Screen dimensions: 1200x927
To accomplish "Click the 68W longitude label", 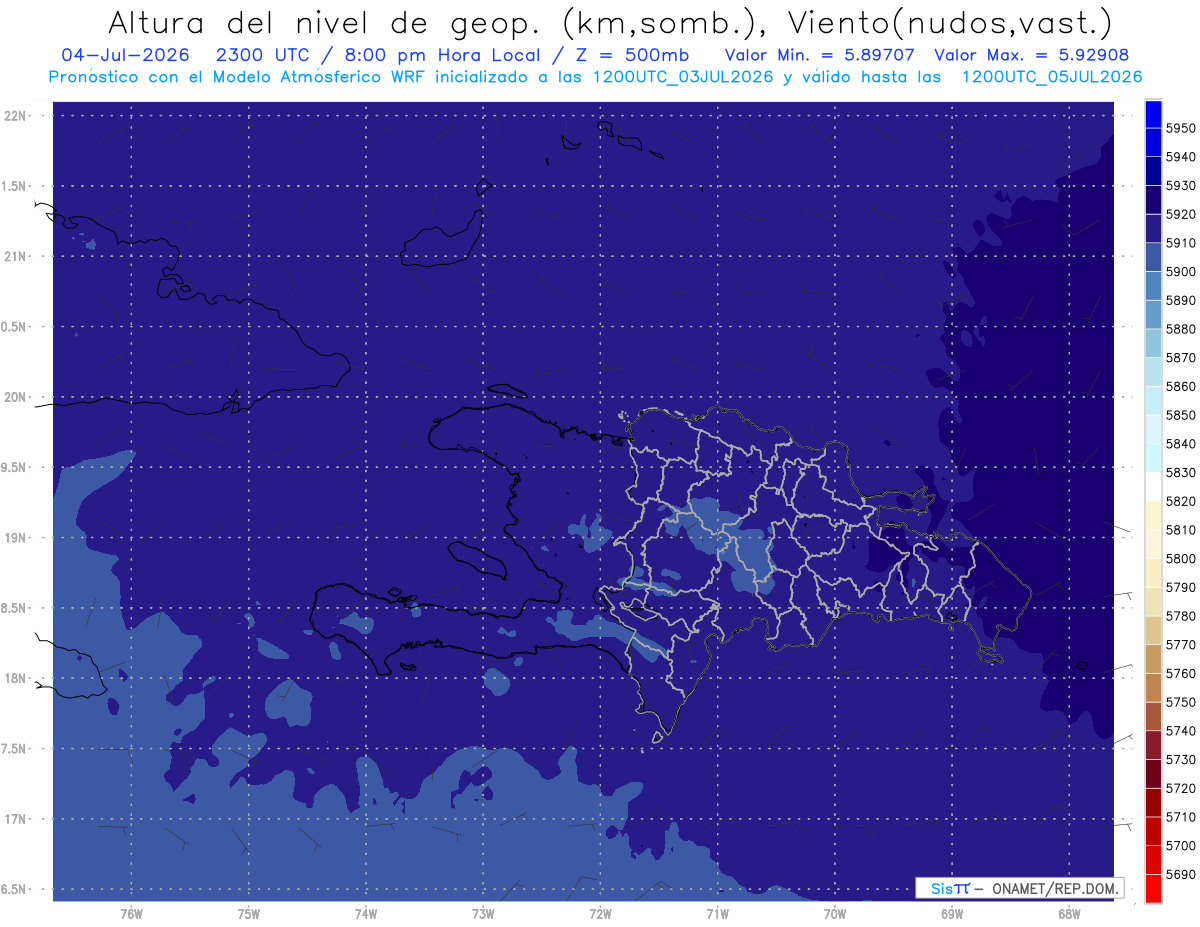I will pyautogui.click(x=1069, y=914).
